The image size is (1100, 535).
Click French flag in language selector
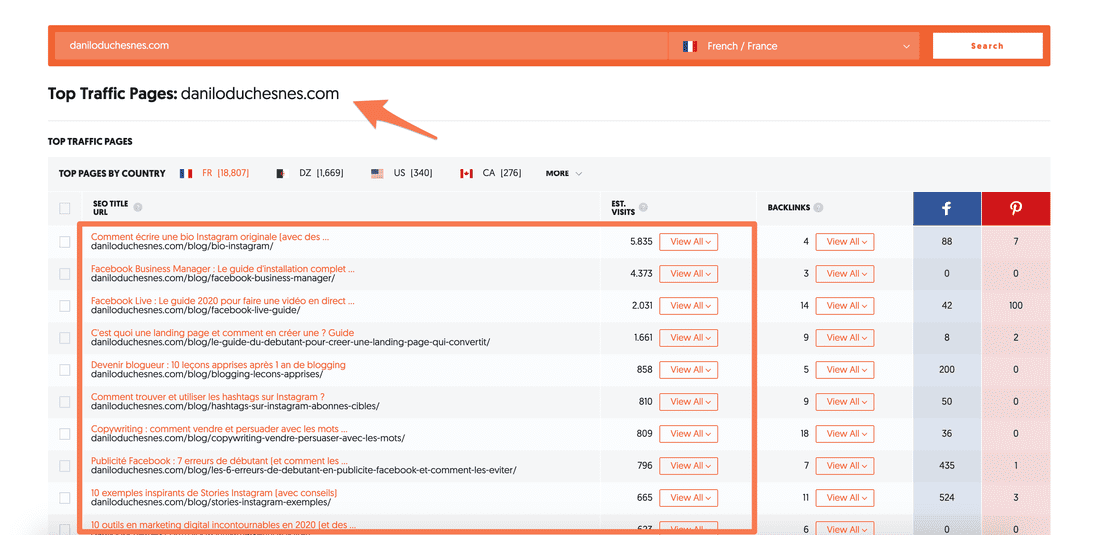(x=690, y=46)
